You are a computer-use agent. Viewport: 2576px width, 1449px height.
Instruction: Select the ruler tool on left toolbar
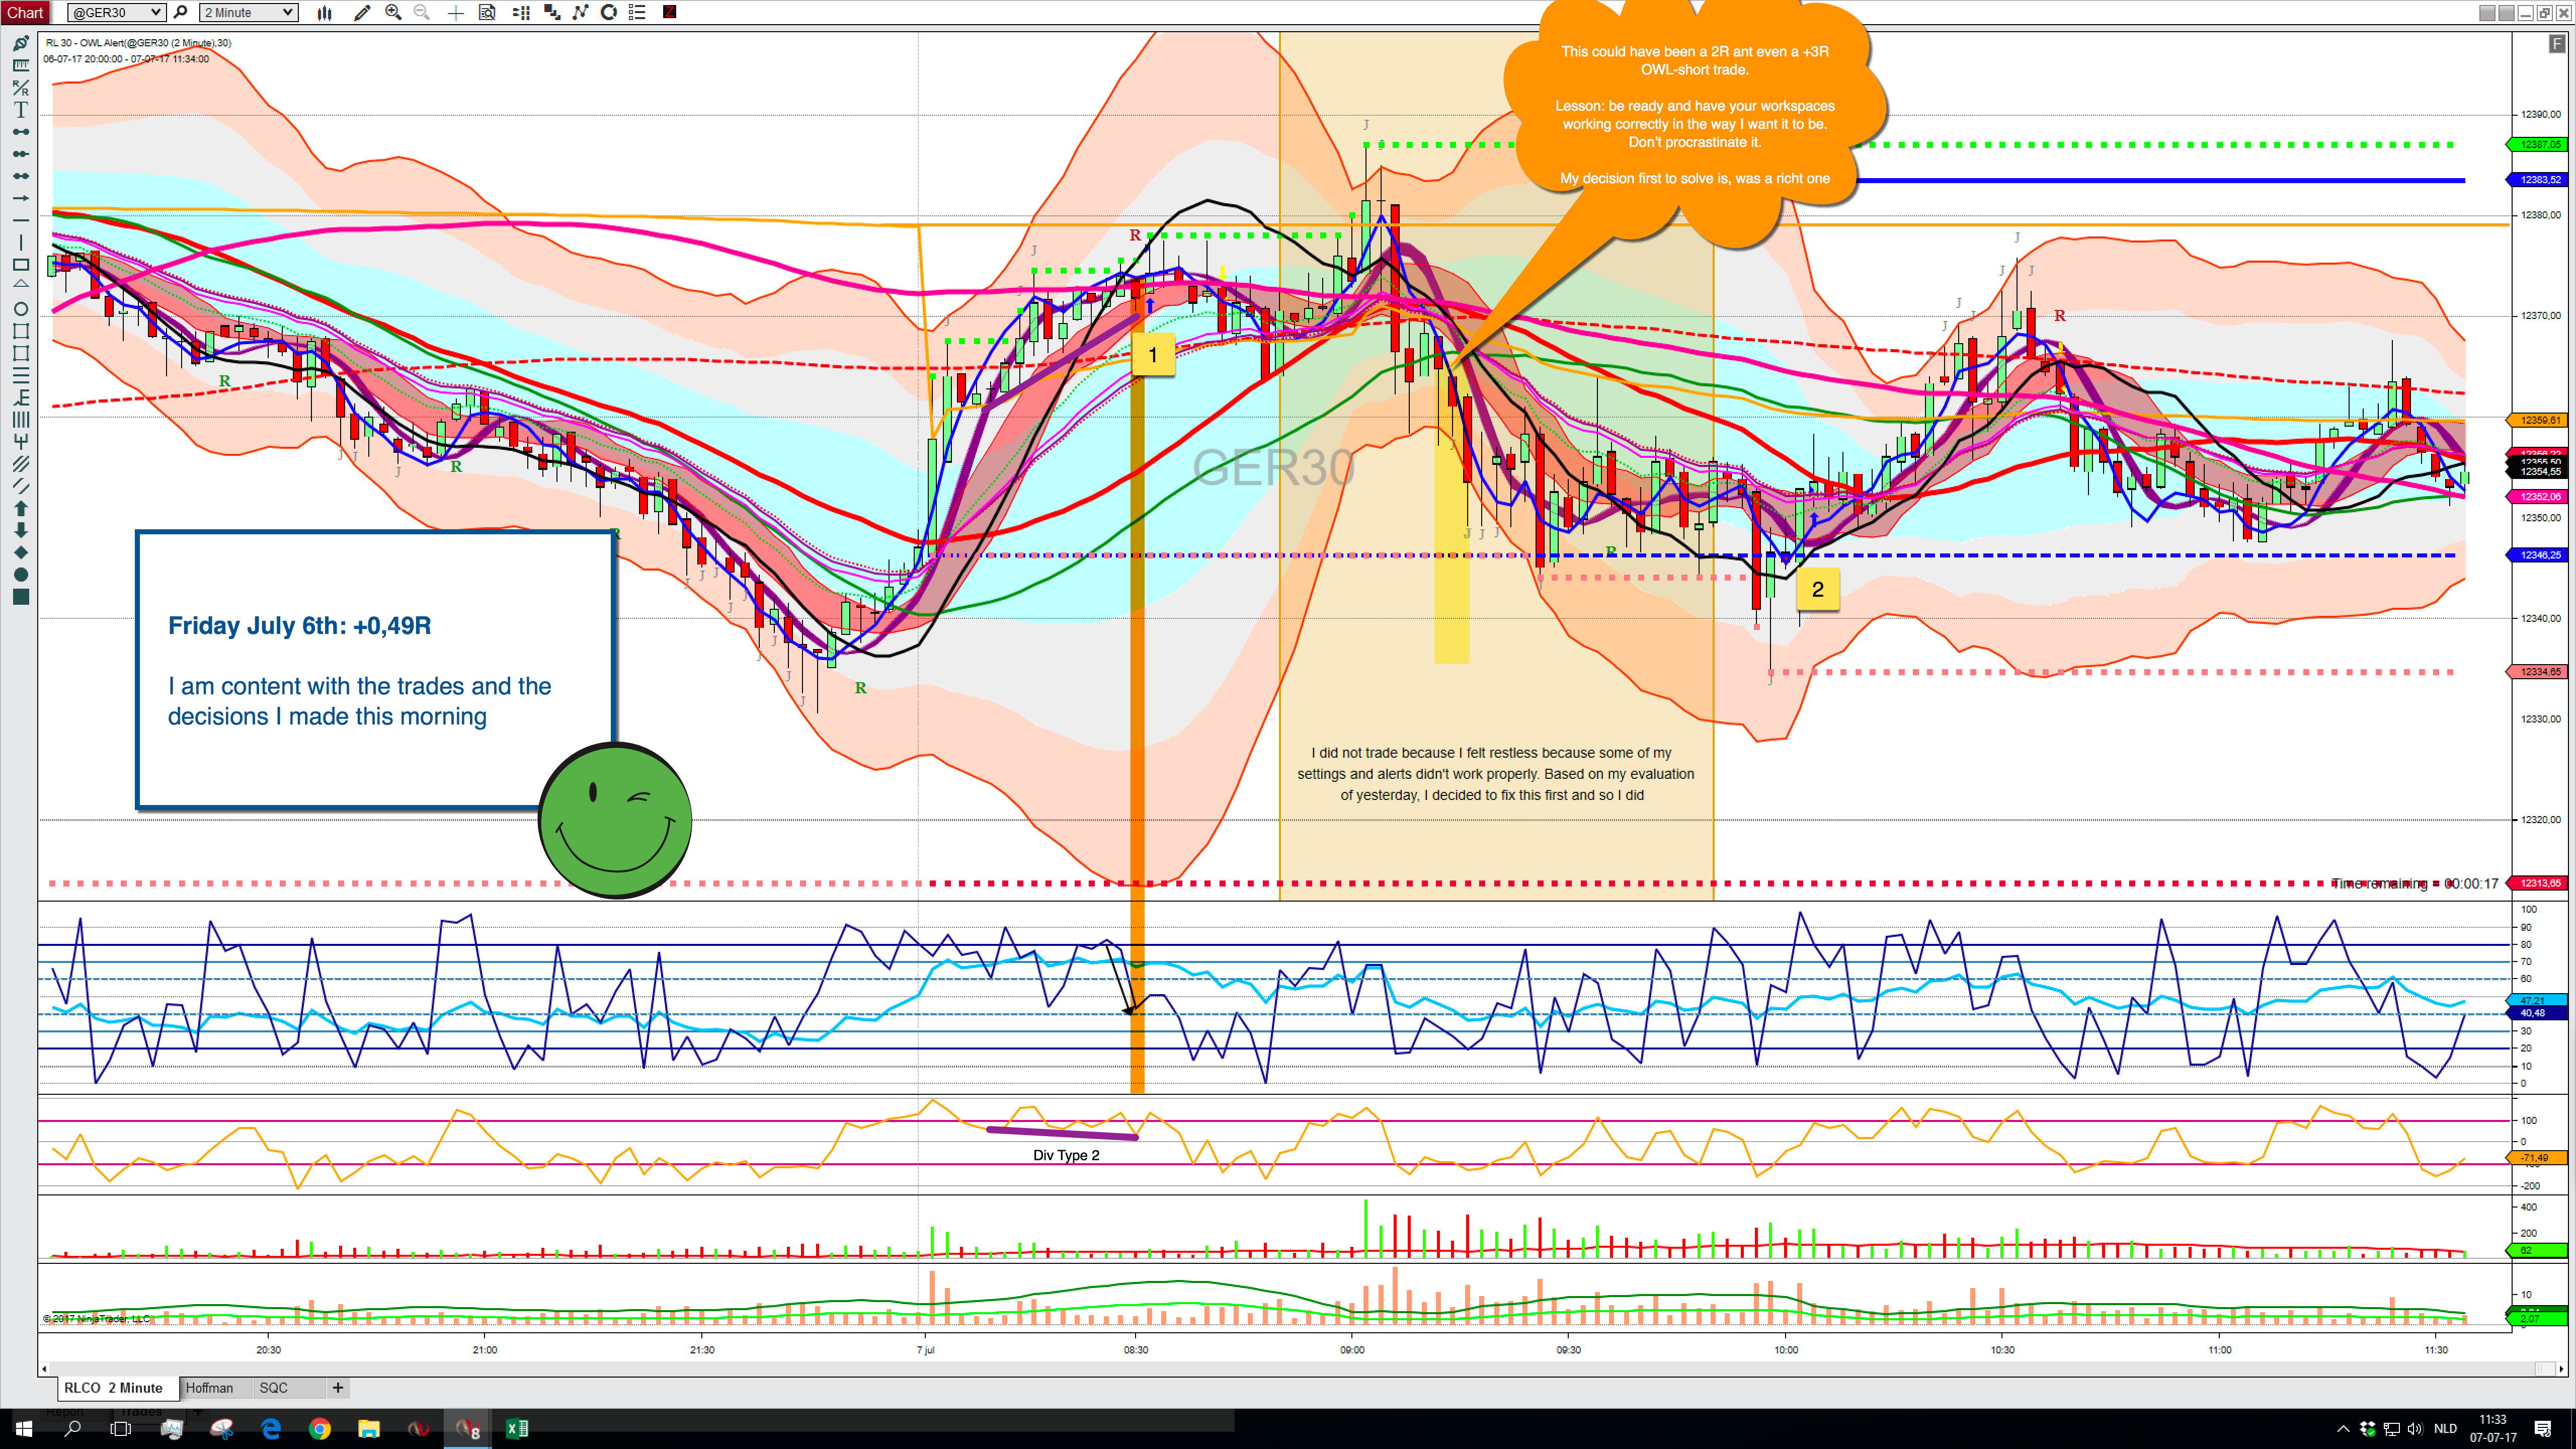[20, 65]
